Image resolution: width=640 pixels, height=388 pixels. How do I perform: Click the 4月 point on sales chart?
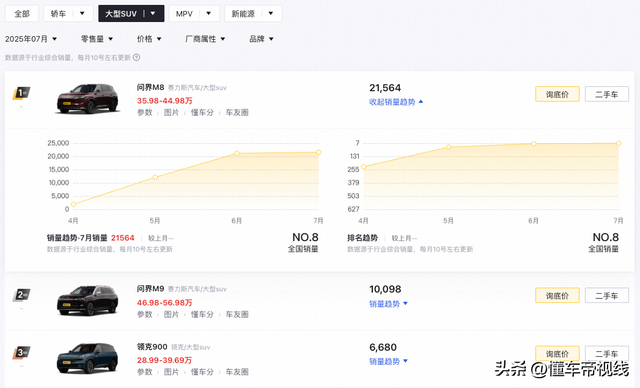pyautogui.click(x=73, y=204)
